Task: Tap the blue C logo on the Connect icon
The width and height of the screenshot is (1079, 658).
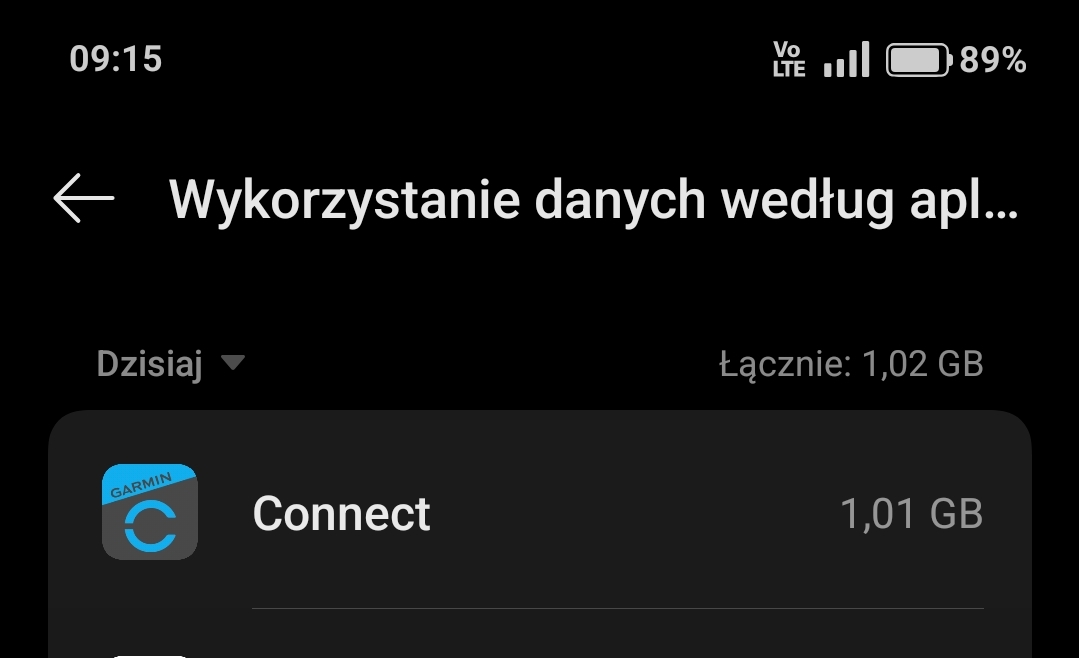Action: pos(151,527)
